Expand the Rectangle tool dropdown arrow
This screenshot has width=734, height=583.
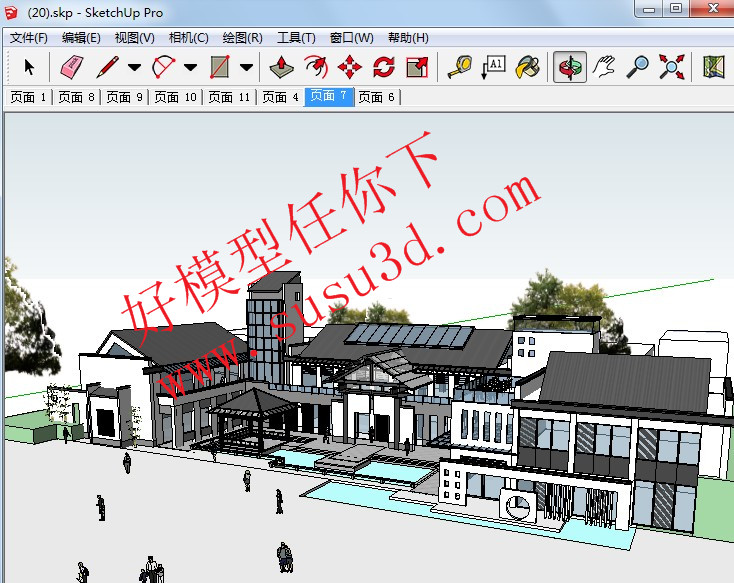pyautogui.click(x=247, y=67)
